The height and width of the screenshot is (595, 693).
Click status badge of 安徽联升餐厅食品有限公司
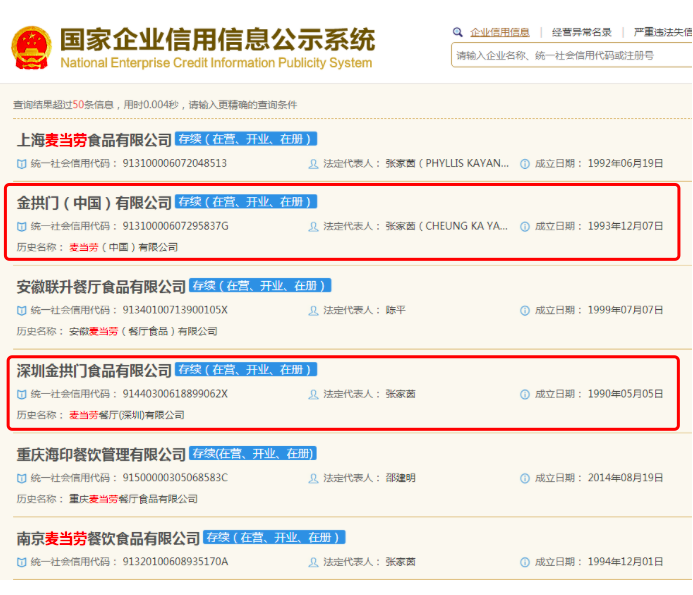click(x=260, y=286)
